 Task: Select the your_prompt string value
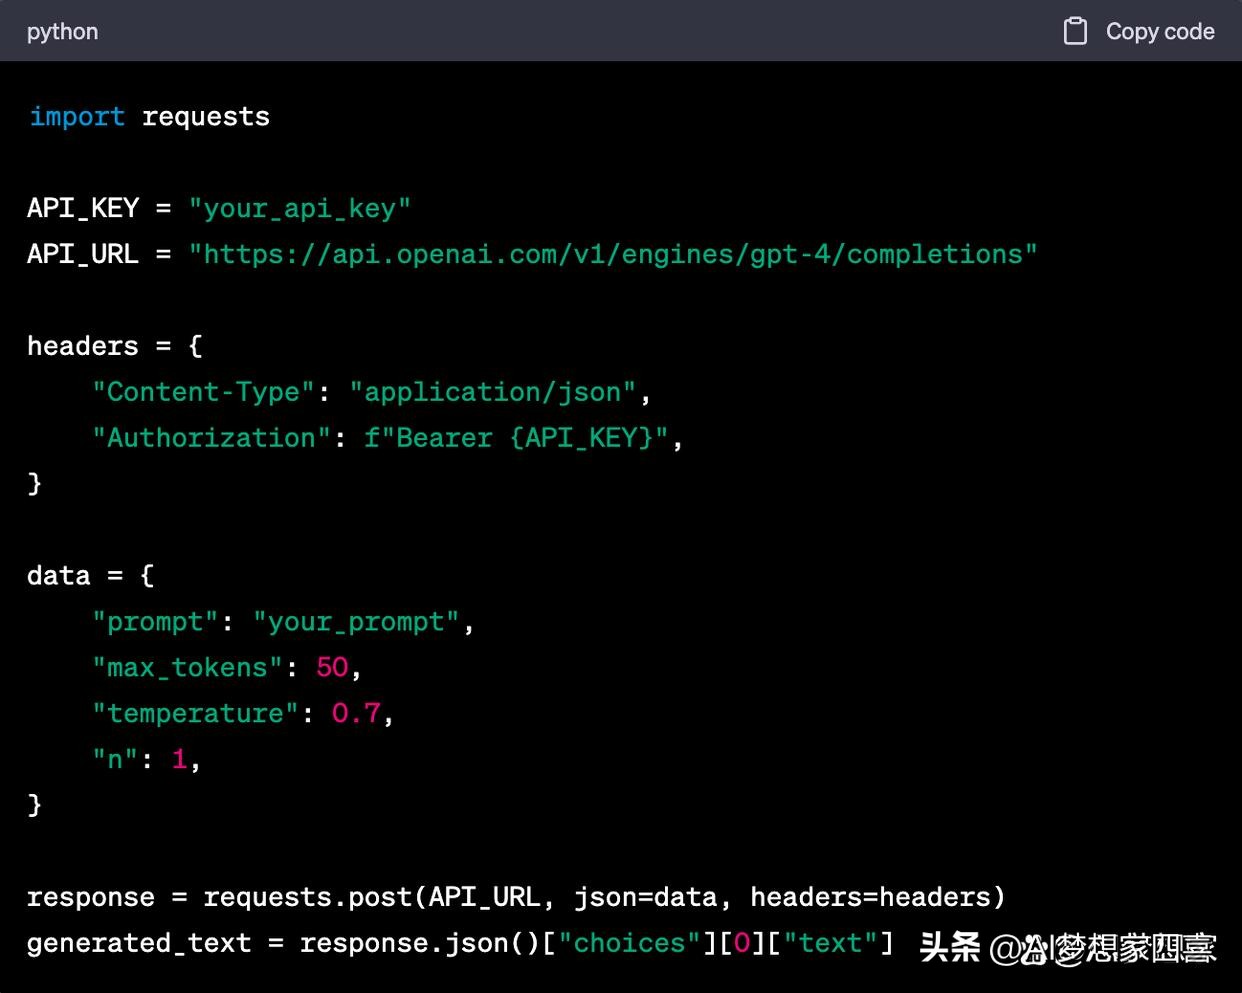tap(360, 621)
